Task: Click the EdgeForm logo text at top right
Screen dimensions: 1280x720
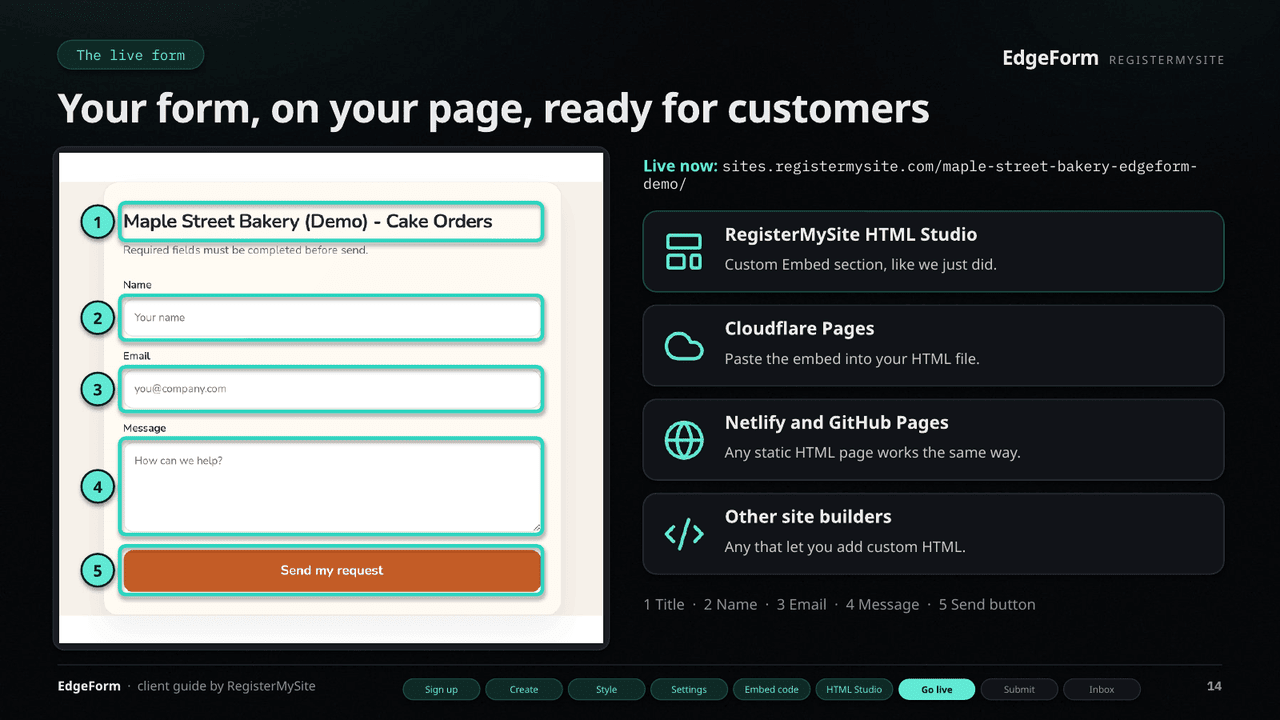Action: [1050, 58]
